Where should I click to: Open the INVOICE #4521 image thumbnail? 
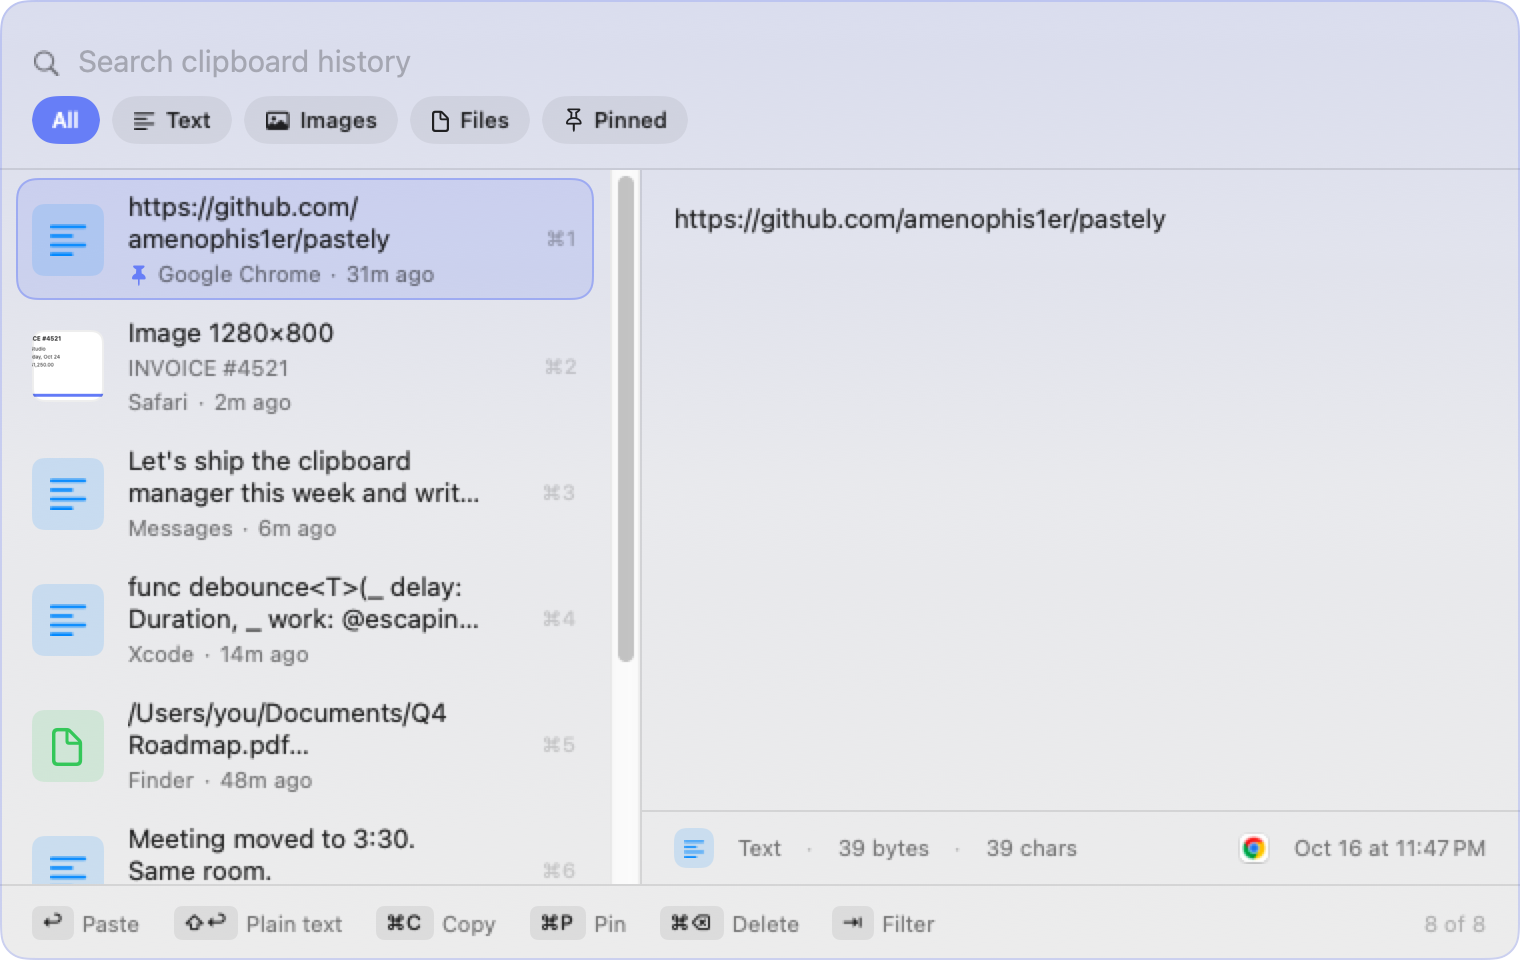(x=68, y=365)
